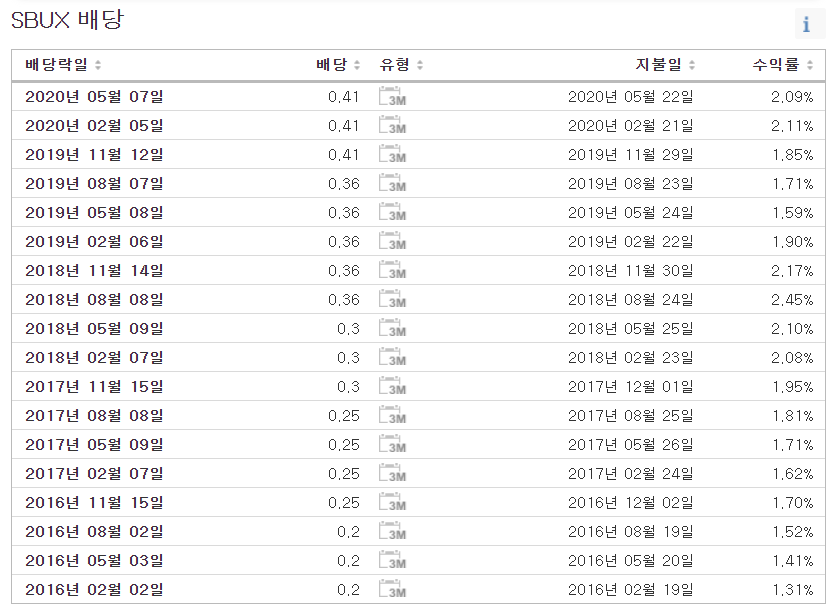Click payment date 2016년 12월 02일
The height and width of the screenshot is (612, 836).
[x=631, y=502]
